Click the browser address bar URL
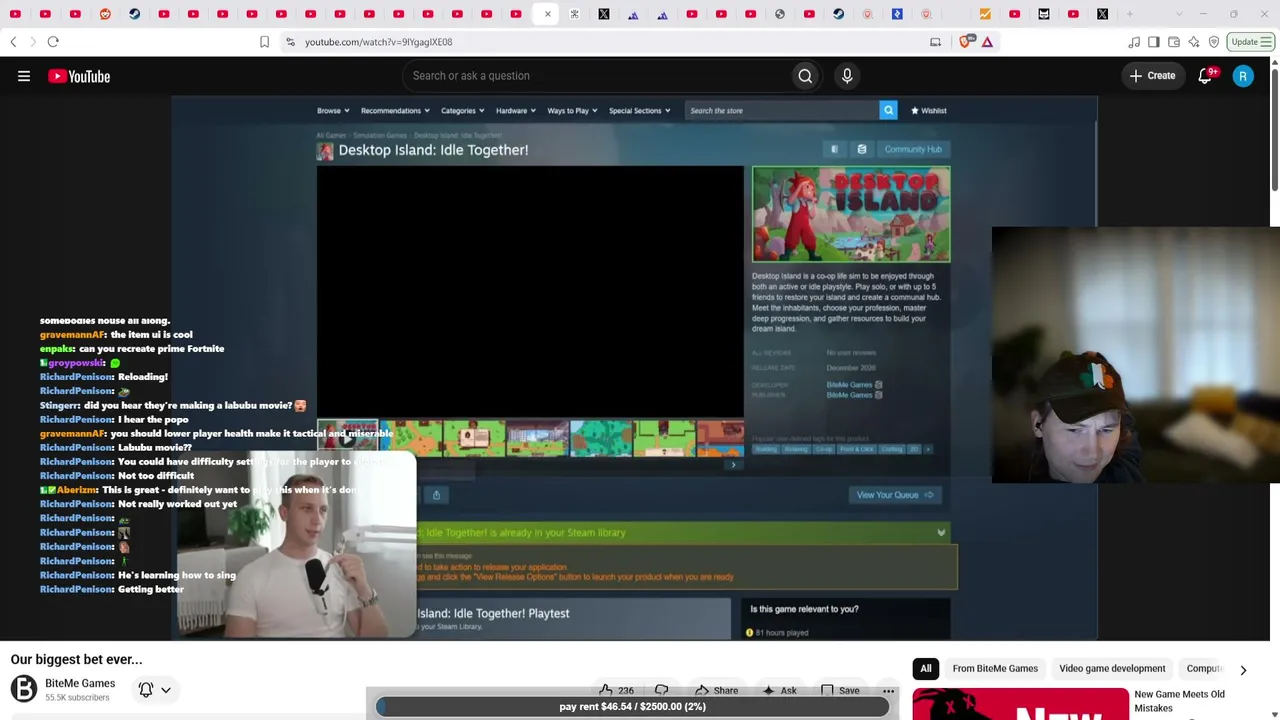This screenshot has width=1280, height=720. coord(378,42)
